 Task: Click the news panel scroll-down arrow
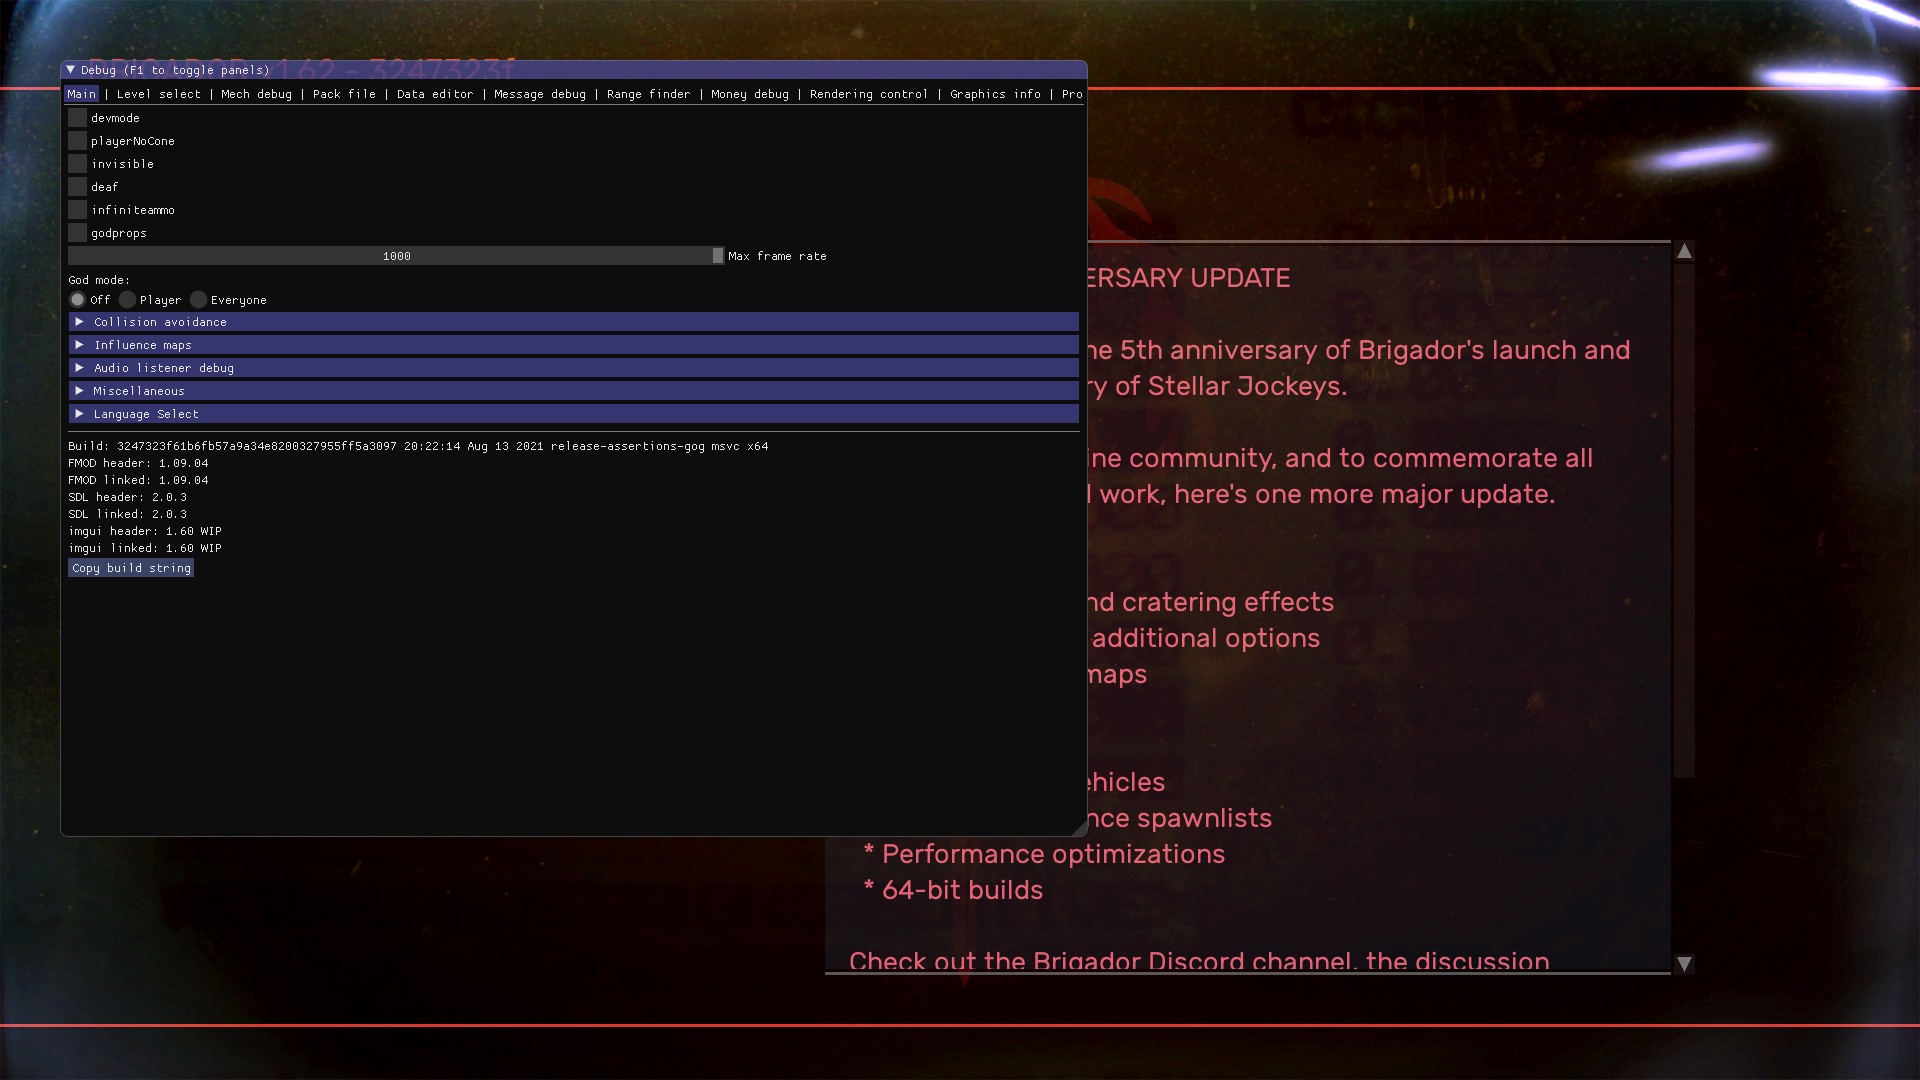click(x=1684, y=964)
